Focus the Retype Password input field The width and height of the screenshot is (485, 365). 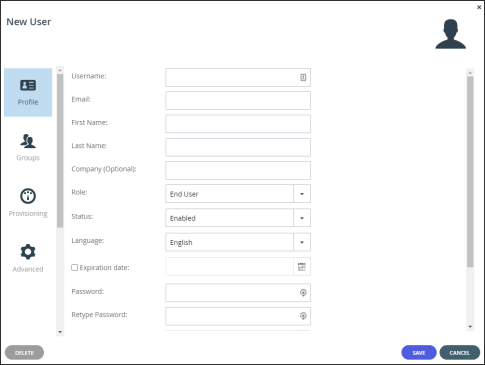pos(238,316)
